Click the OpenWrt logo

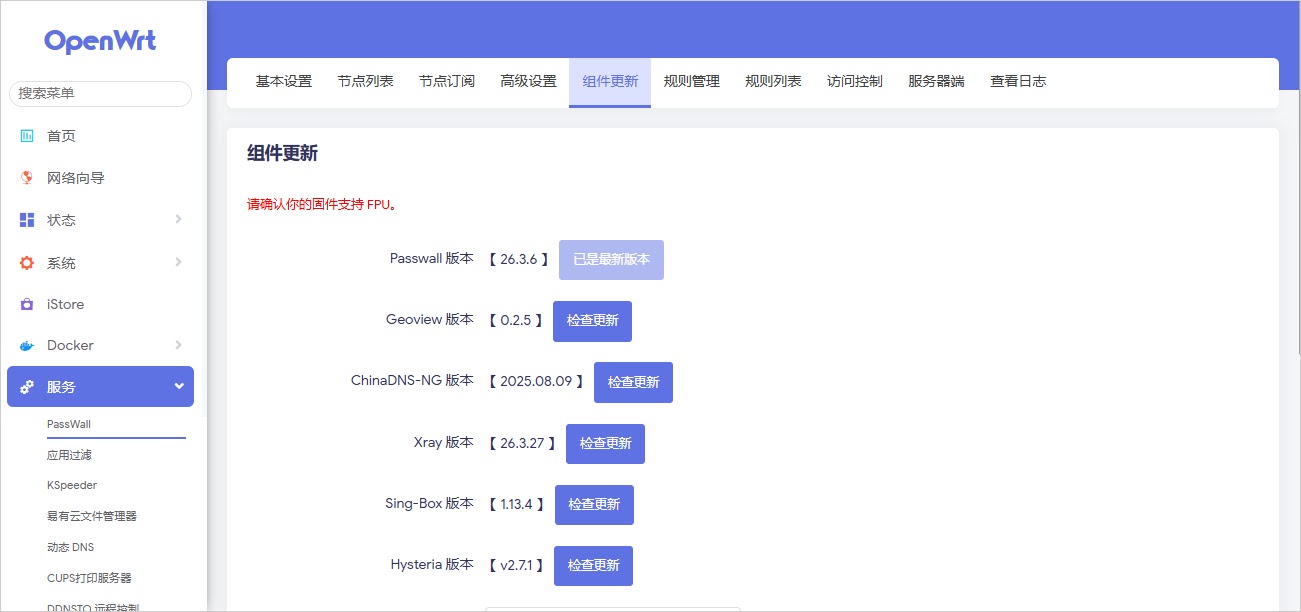[100, 41]
